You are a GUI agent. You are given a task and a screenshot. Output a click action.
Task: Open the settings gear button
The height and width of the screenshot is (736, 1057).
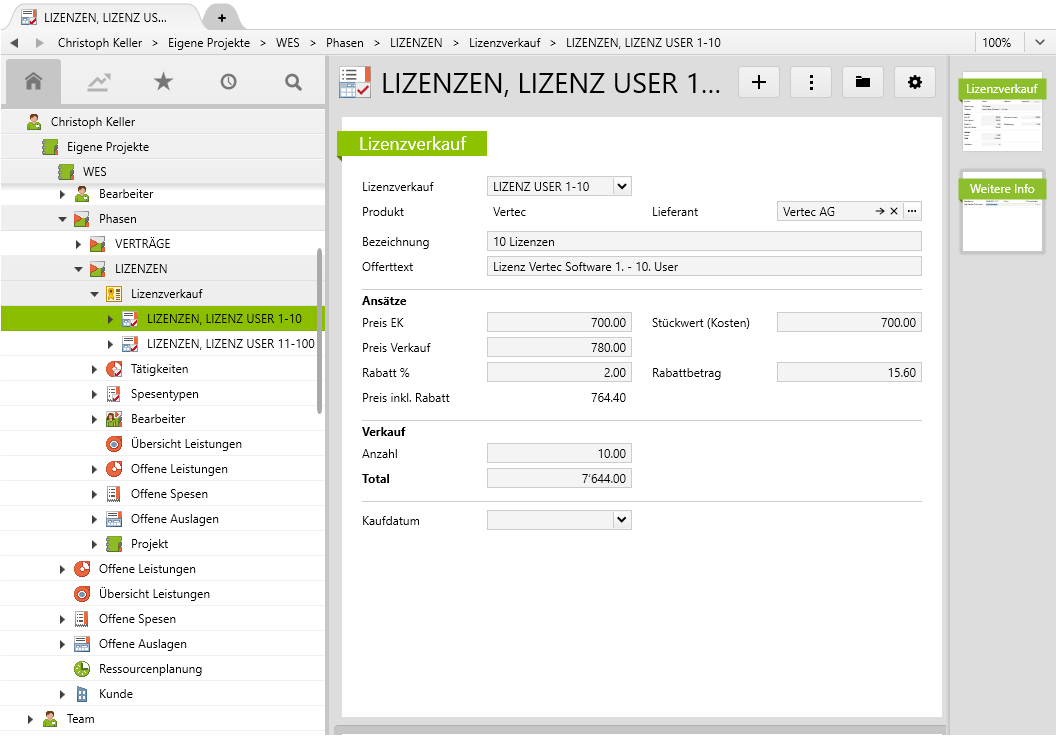[x=915, y=83]
